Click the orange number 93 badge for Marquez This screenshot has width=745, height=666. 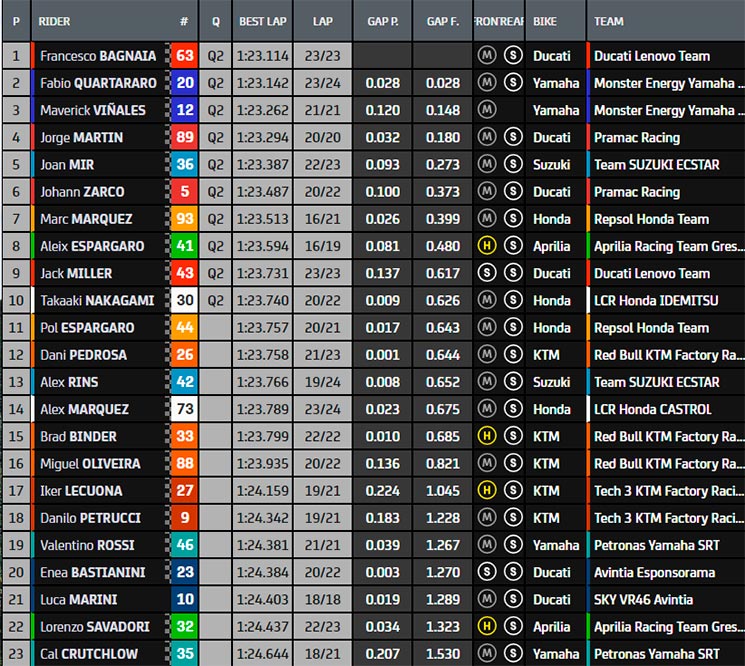(184, 219)
